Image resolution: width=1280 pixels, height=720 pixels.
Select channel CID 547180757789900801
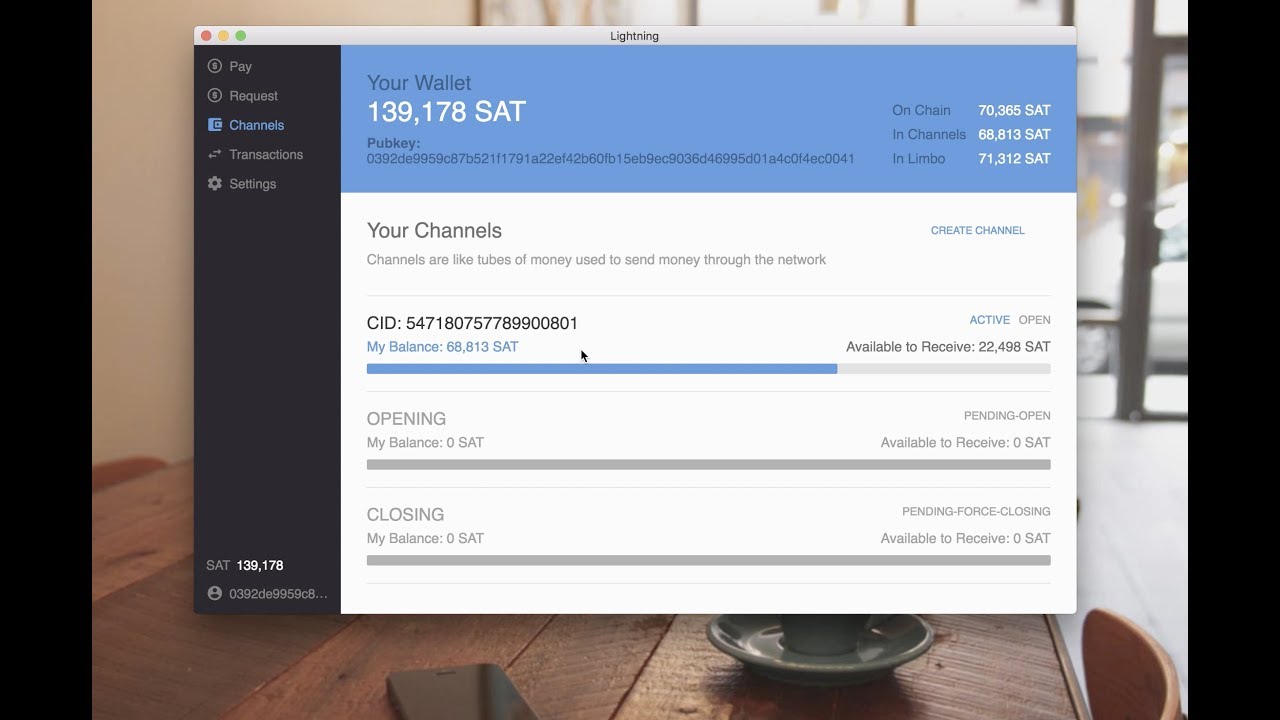point(473,322)
